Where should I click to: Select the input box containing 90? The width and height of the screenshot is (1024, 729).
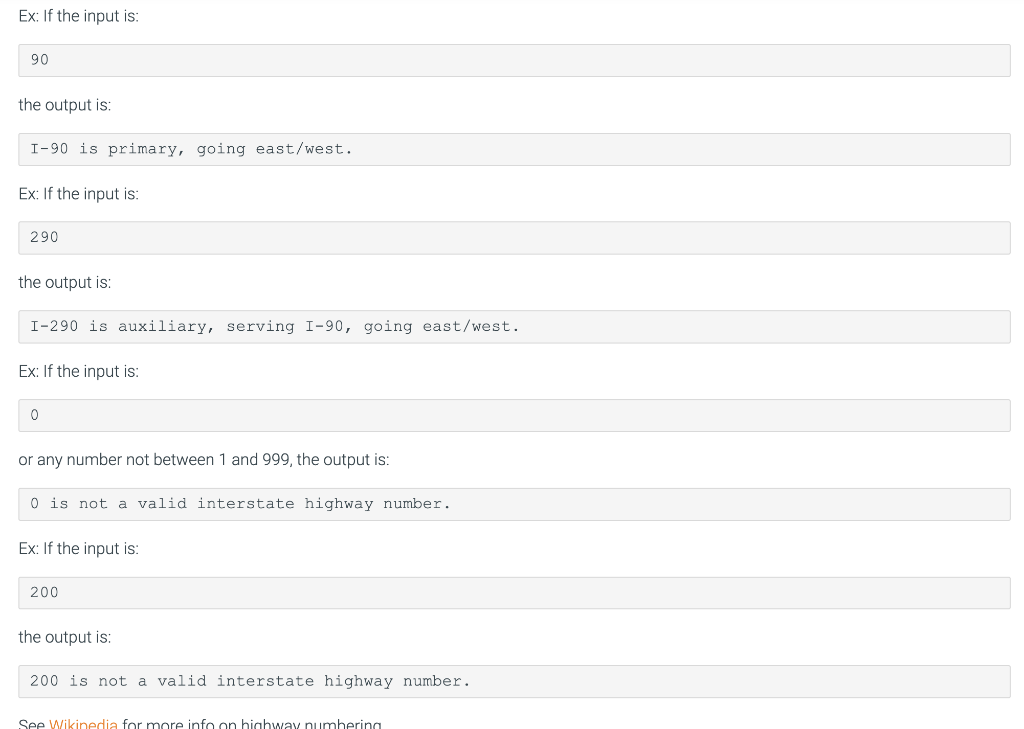(512, 60)
